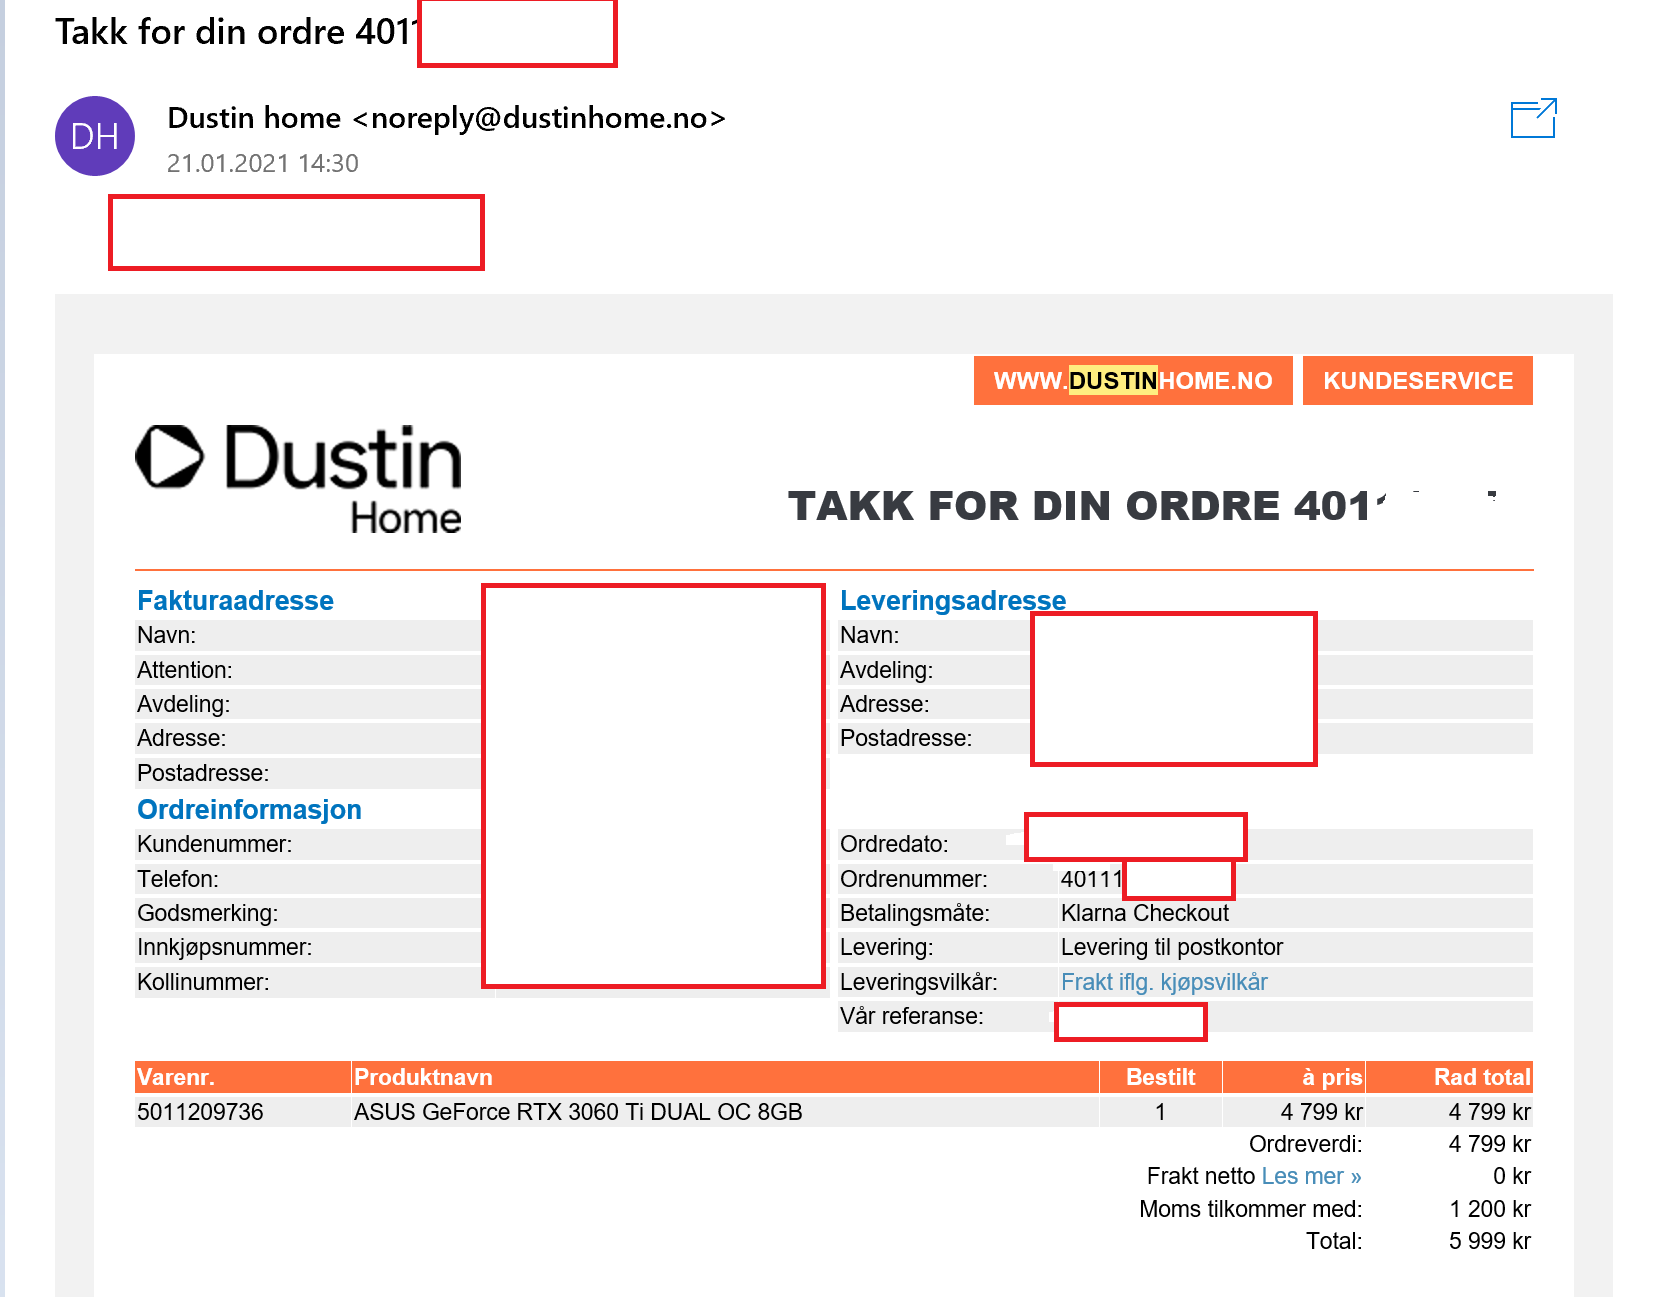Click the Leveringsvilkår label
The image size is (1667, 1297).
coord(919,982)
